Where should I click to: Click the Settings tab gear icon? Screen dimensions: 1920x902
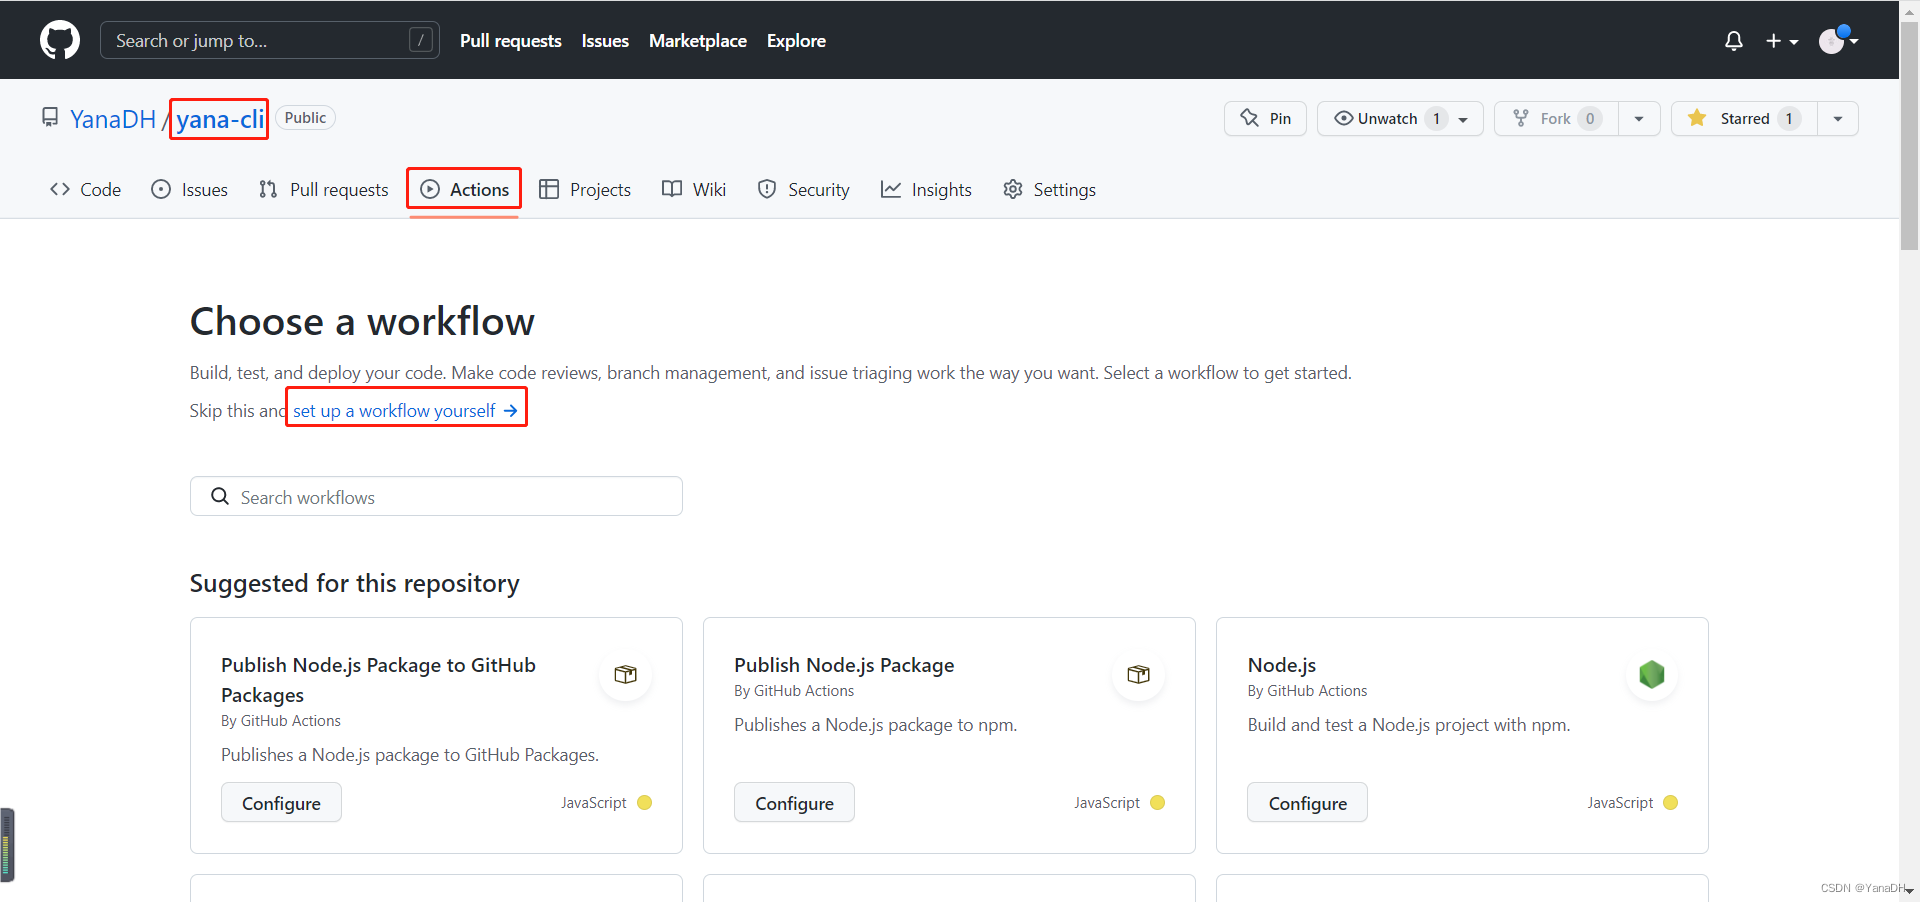tap(1013, 189)
